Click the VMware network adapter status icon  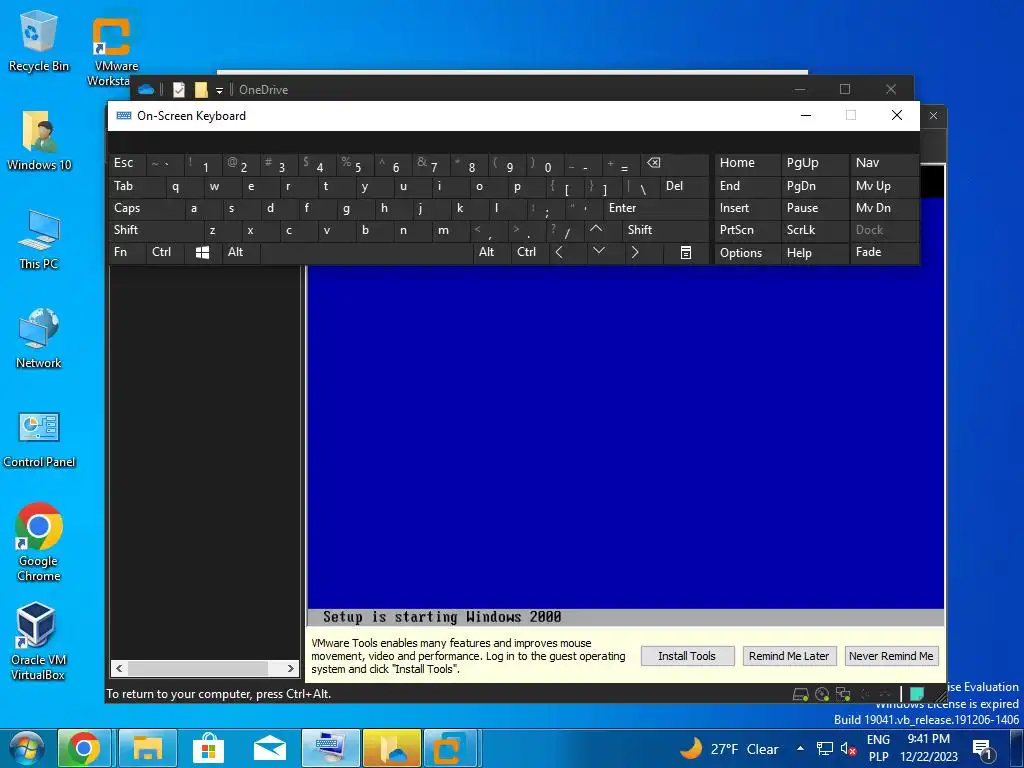(843, 694)
